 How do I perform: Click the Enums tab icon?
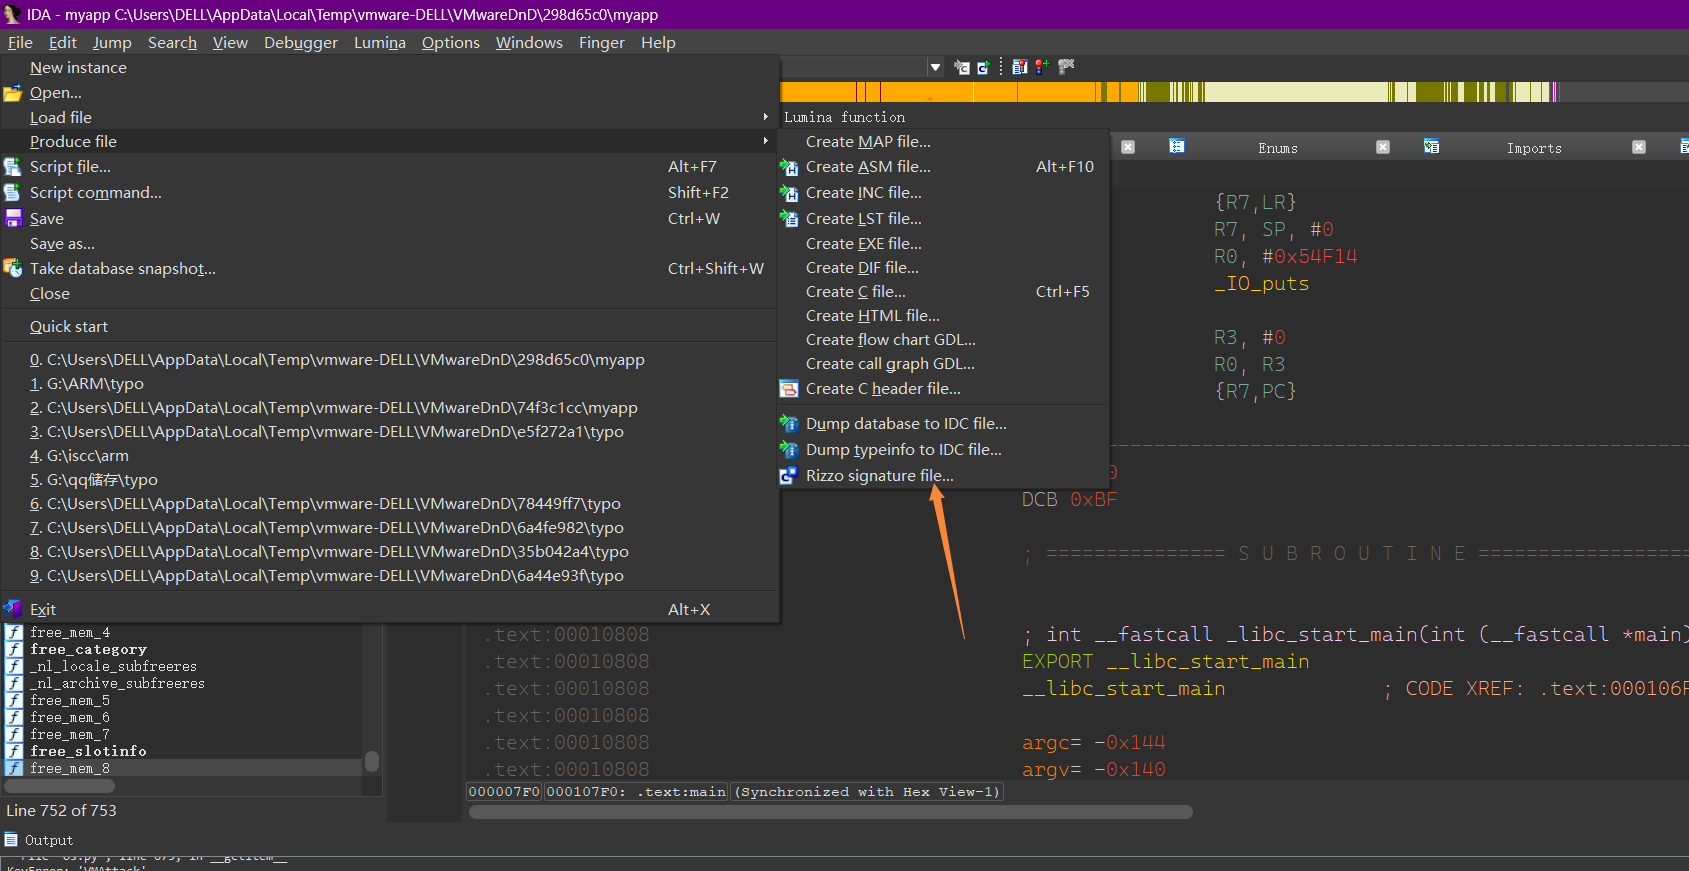pyautogui.click(x=1177, y=147)
